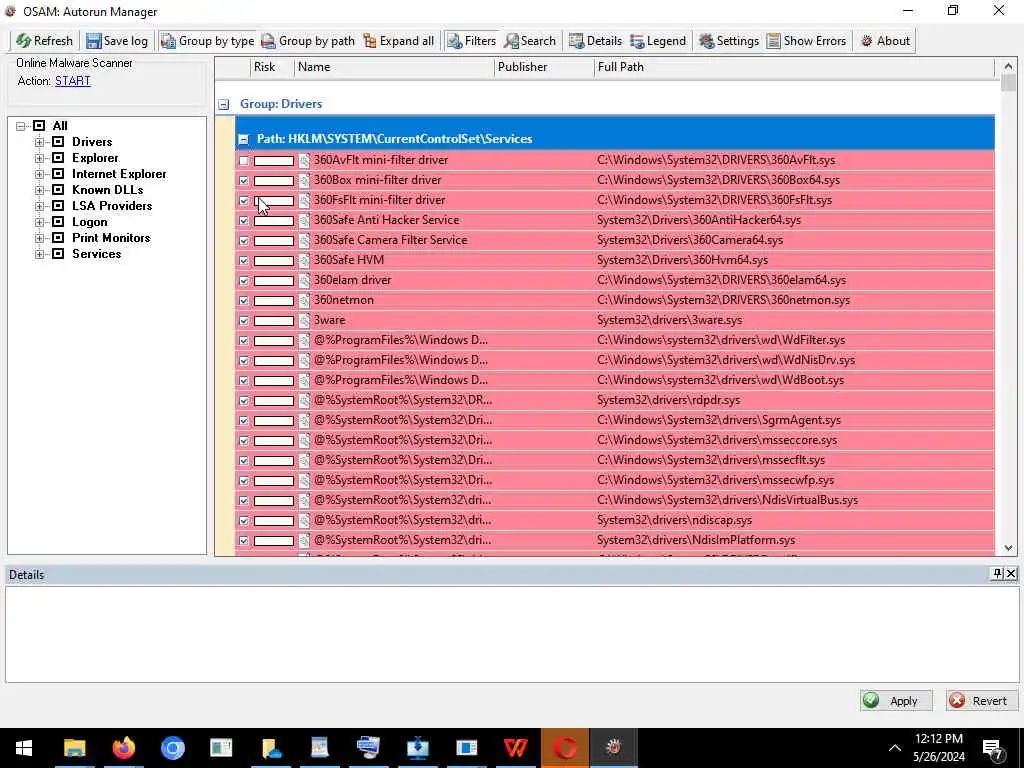The height and width of the screenshot is (768, 1024).
Task: Expand the Drivers tree node
Action: 39,142
